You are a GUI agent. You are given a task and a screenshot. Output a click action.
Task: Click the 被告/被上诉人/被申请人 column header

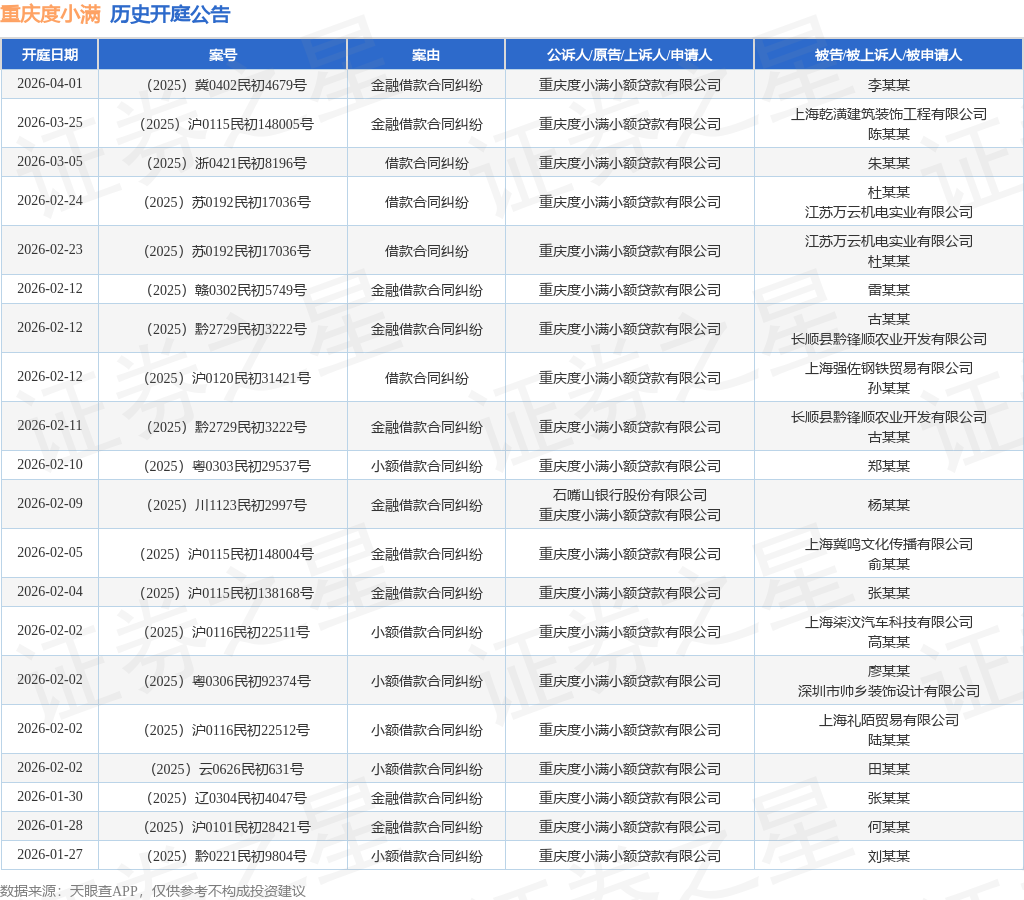pyautogui.click(x=888, y=55)
